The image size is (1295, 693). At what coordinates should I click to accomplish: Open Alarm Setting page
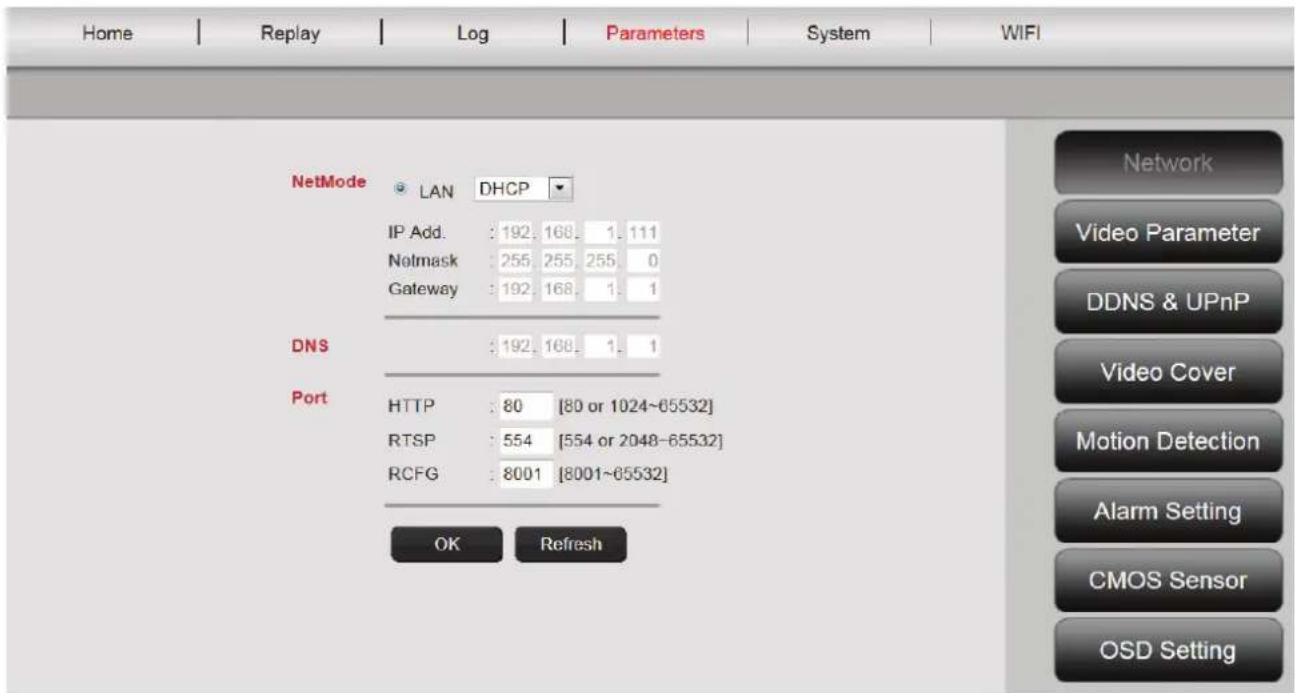[1168, 511]
